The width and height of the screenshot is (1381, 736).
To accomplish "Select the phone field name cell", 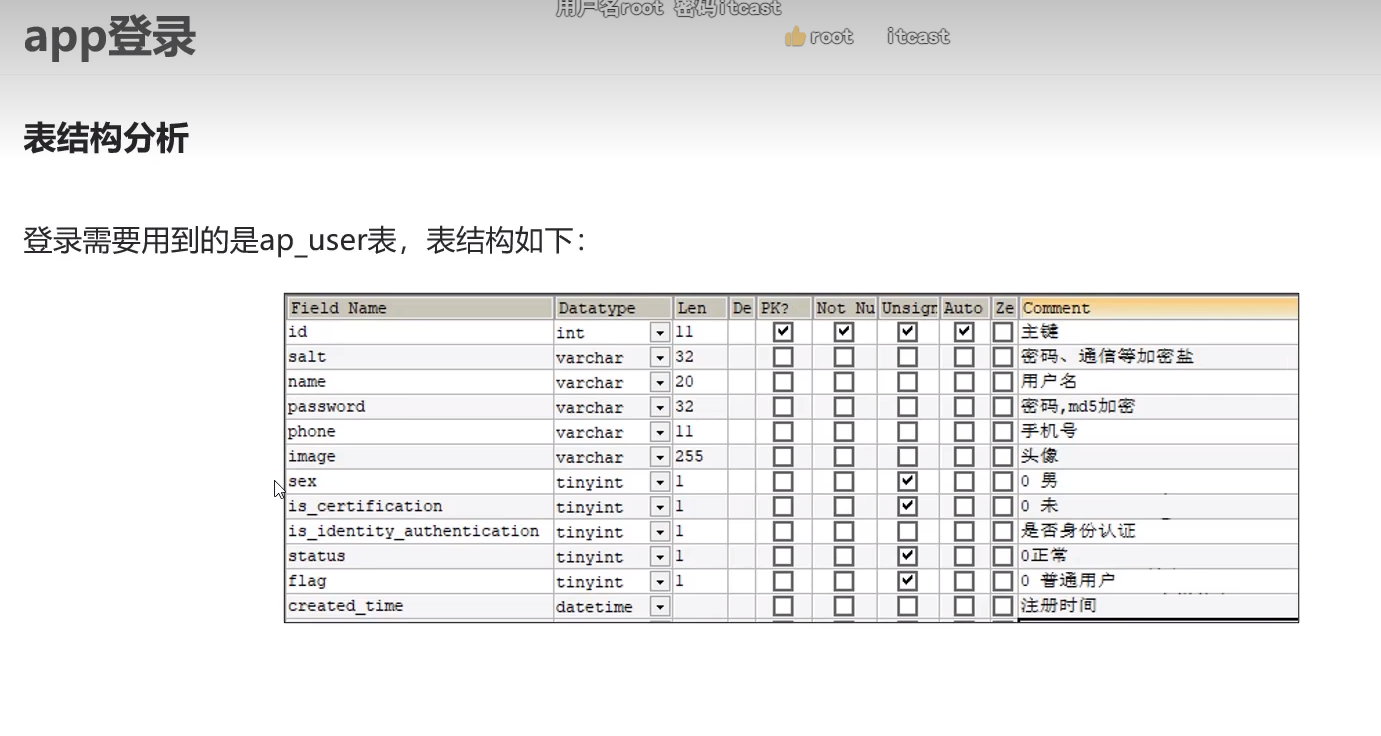I will (419, 432).
